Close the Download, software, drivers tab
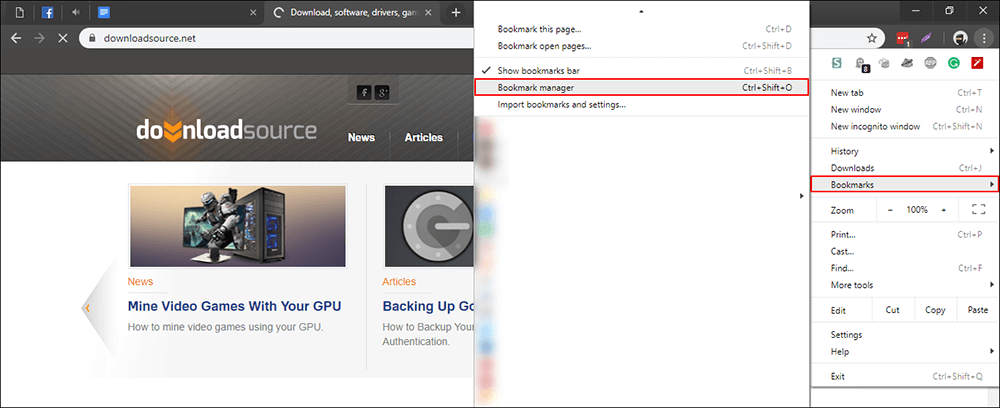 tap(428, 12)
